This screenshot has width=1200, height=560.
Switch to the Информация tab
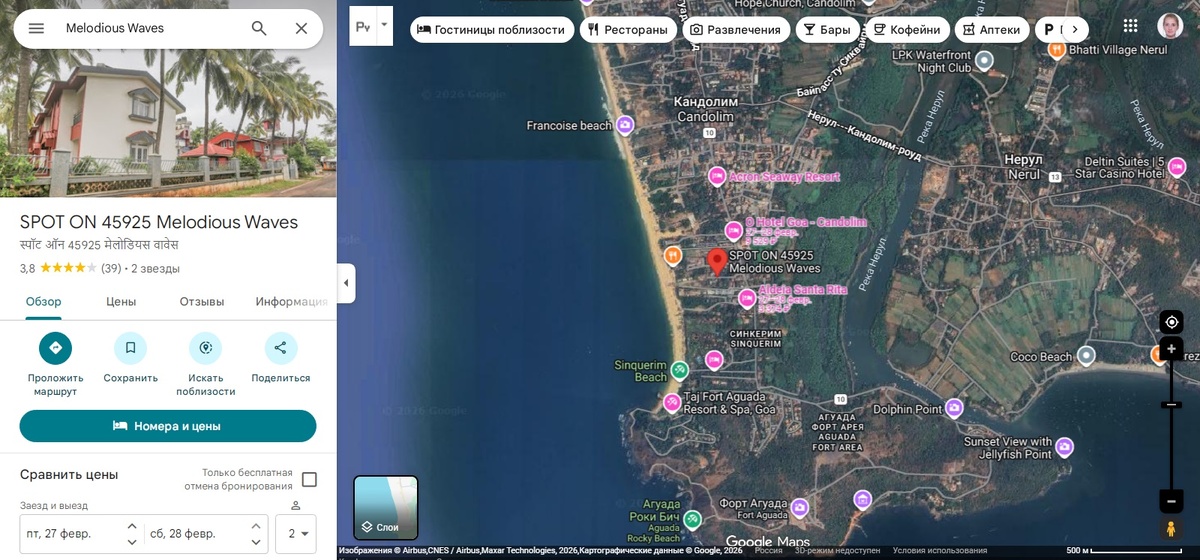291,302
